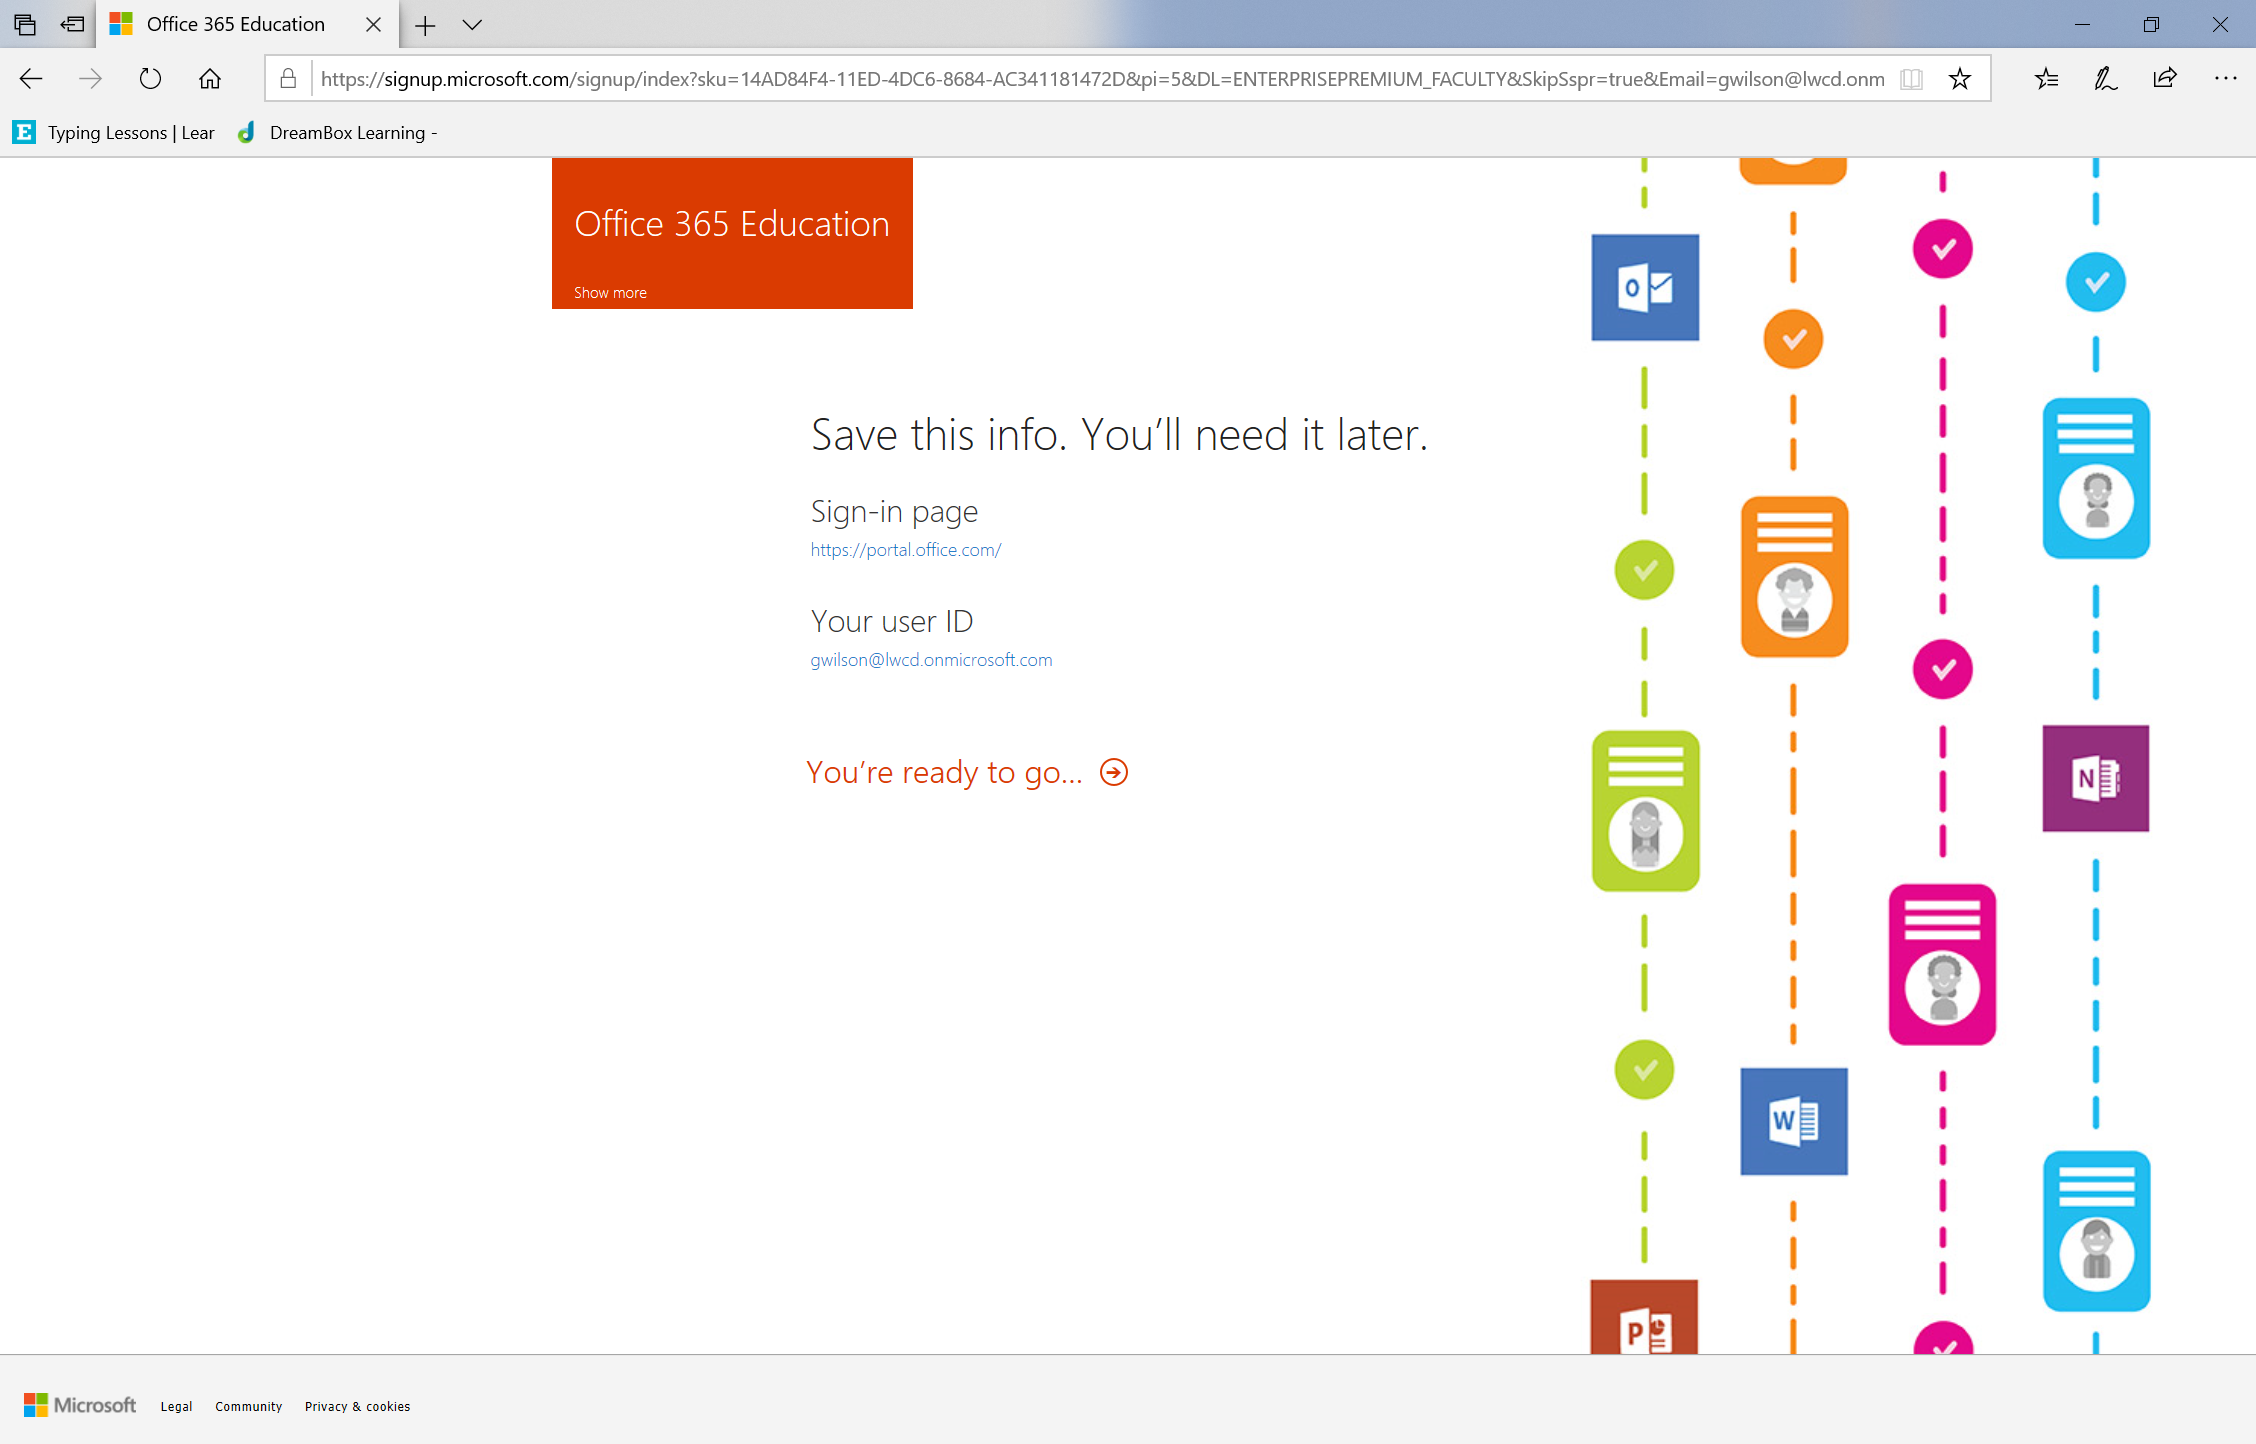Click the OneNote purple icon
Screen dimensions: 2256x1444
(x=2097, y=778)
